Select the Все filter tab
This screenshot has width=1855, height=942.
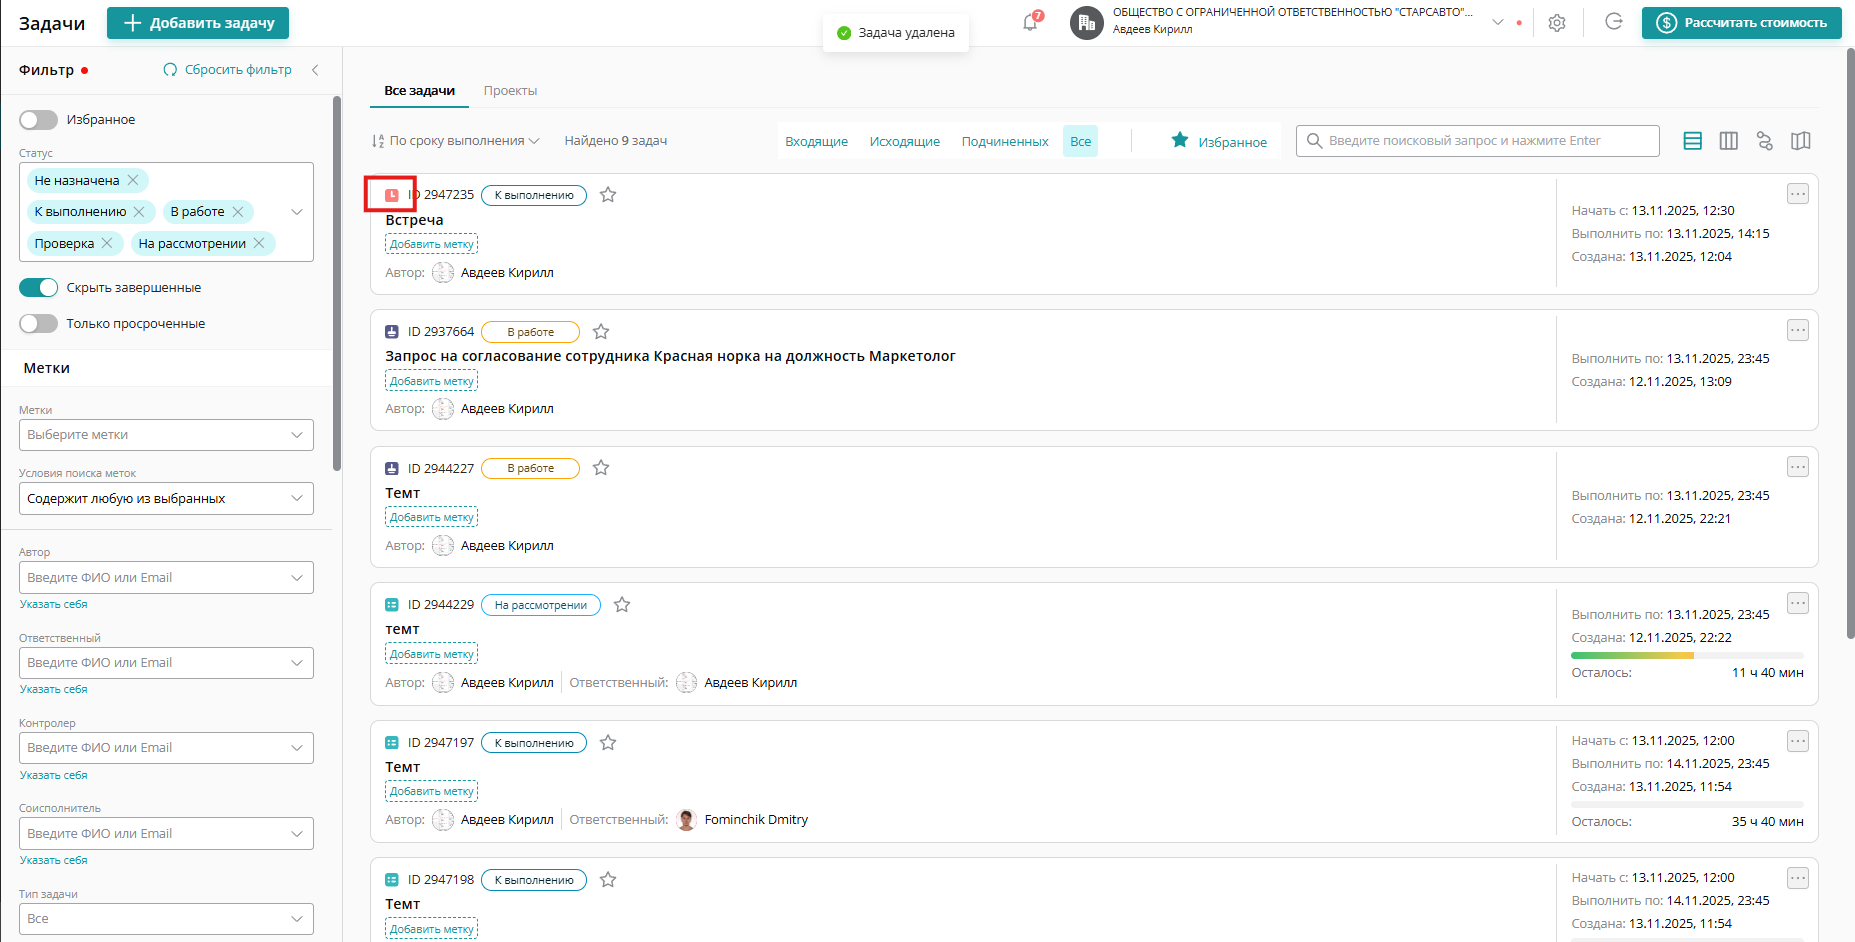click(1081, 142)
